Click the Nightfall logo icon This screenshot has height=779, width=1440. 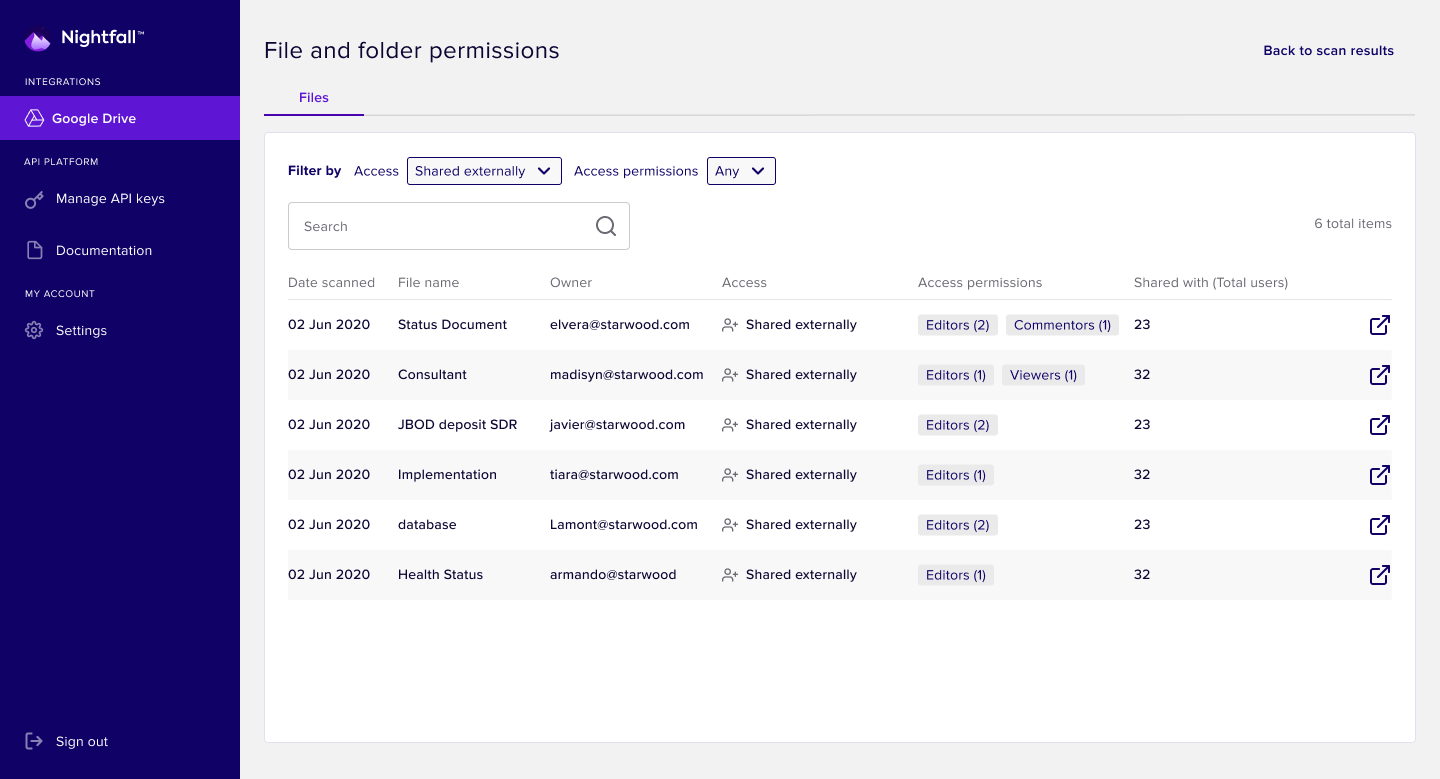[x=37, y=40]
